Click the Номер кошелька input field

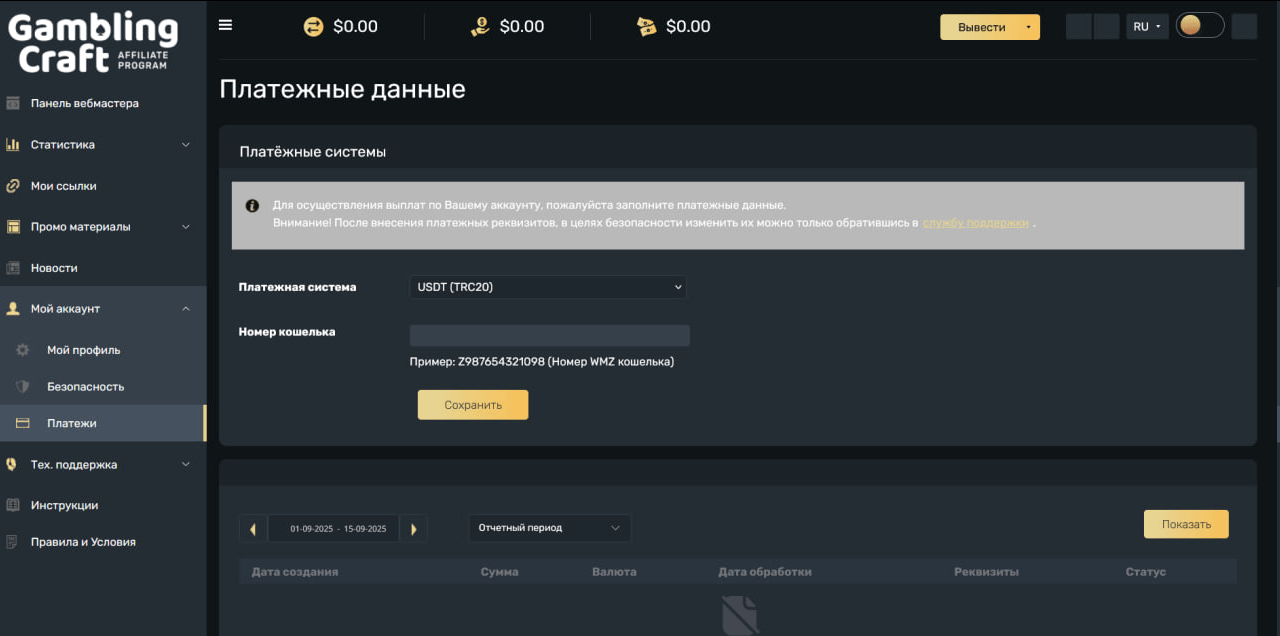tap(549, 336)
